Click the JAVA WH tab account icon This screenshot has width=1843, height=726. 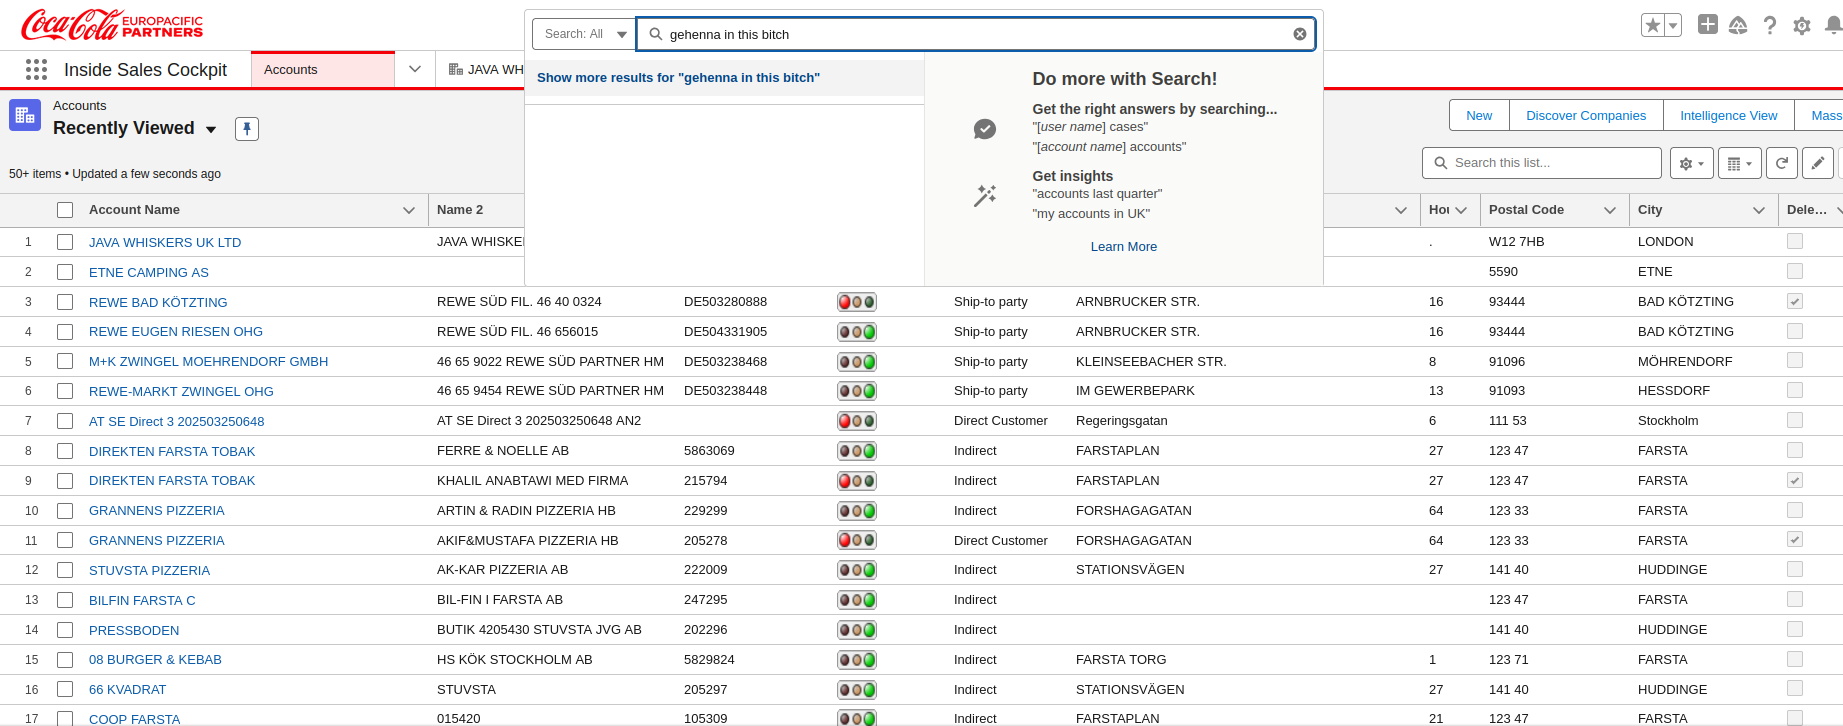click(456, 69)
